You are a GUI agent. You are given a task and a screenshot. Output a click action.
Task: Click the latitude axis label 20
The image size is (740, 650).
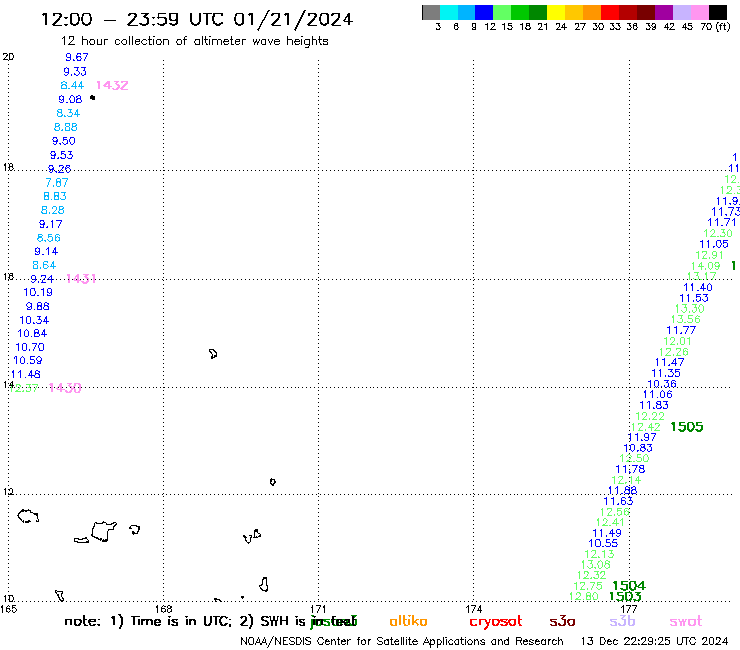pos(8,57)
